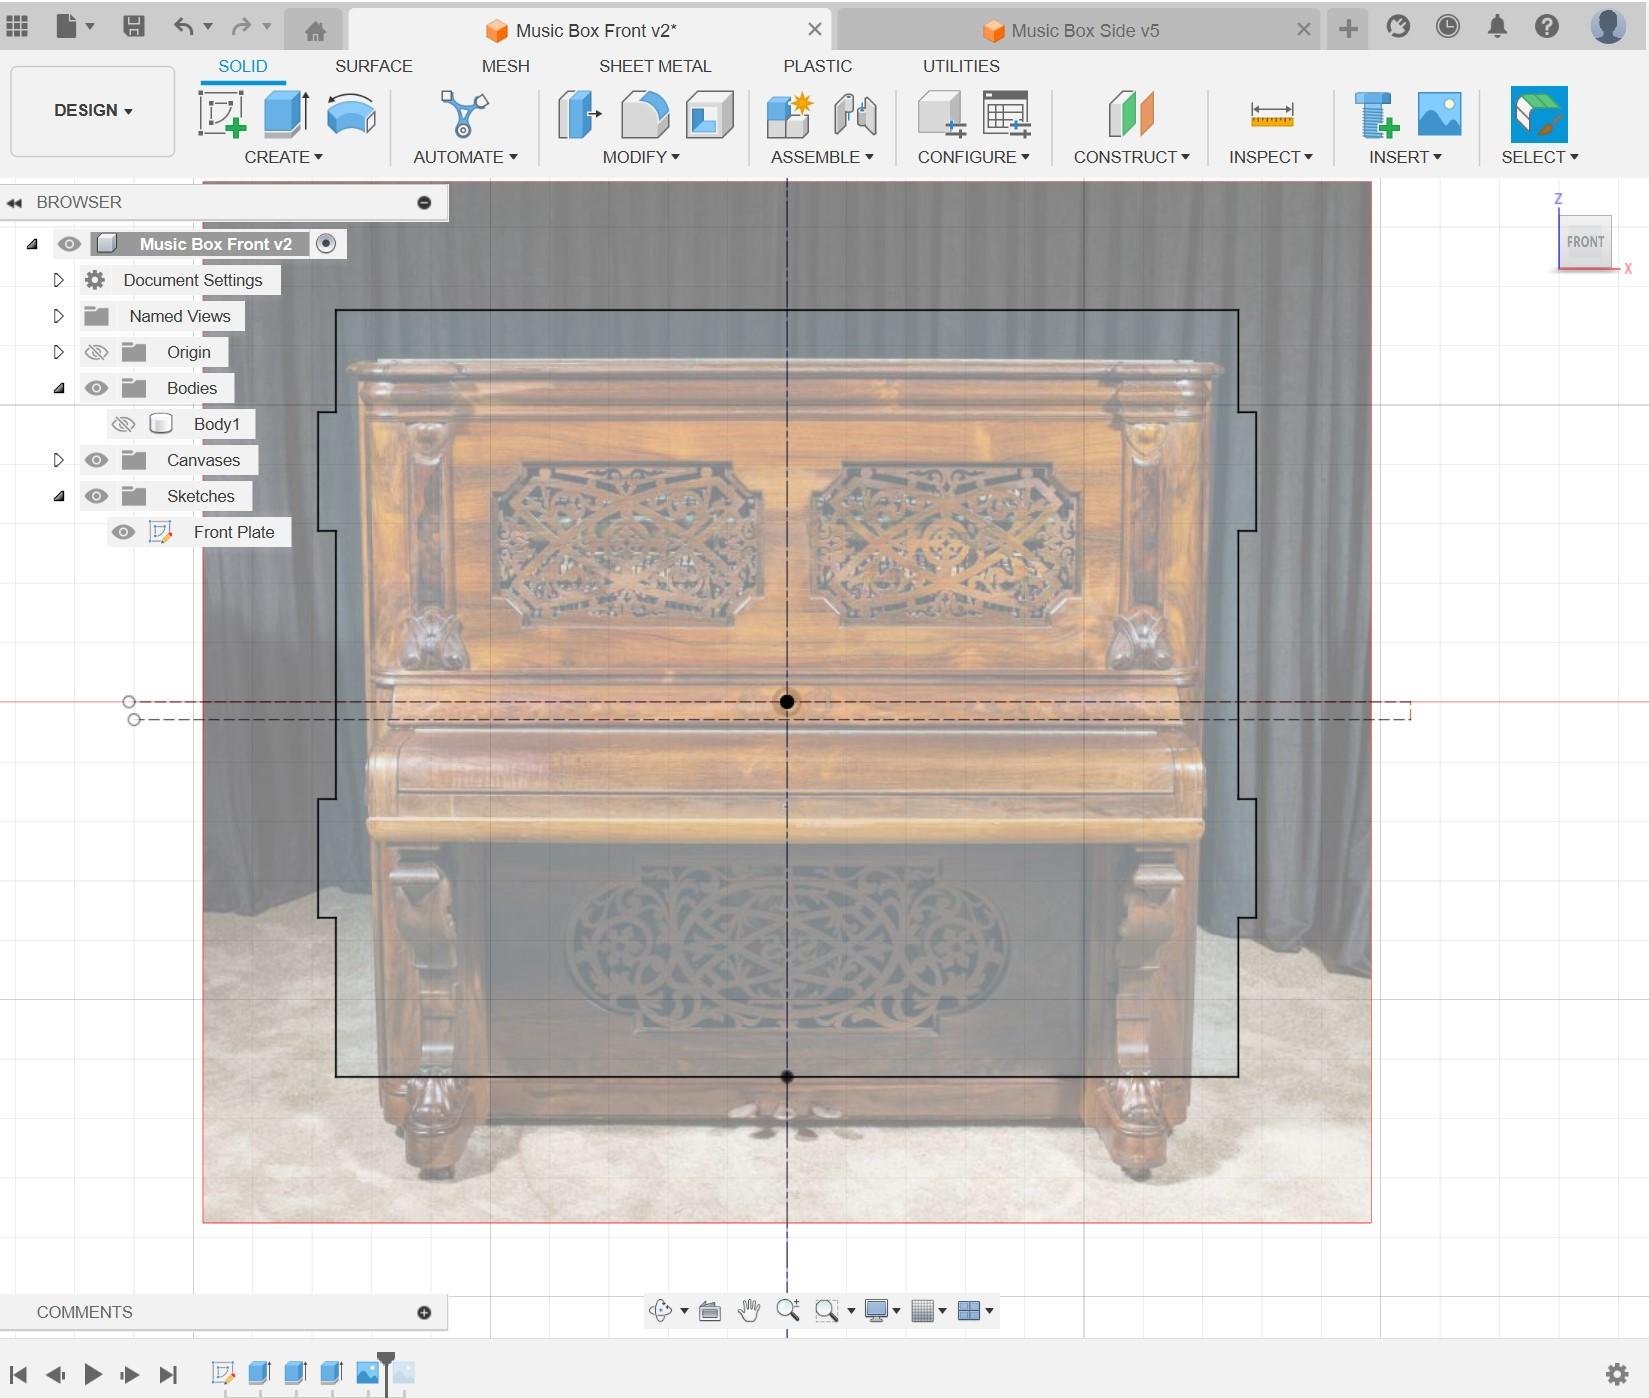Show Body1 in the Bodies folder
The height and width of the screenshot is (1398, 1649).
pos(123,423)
